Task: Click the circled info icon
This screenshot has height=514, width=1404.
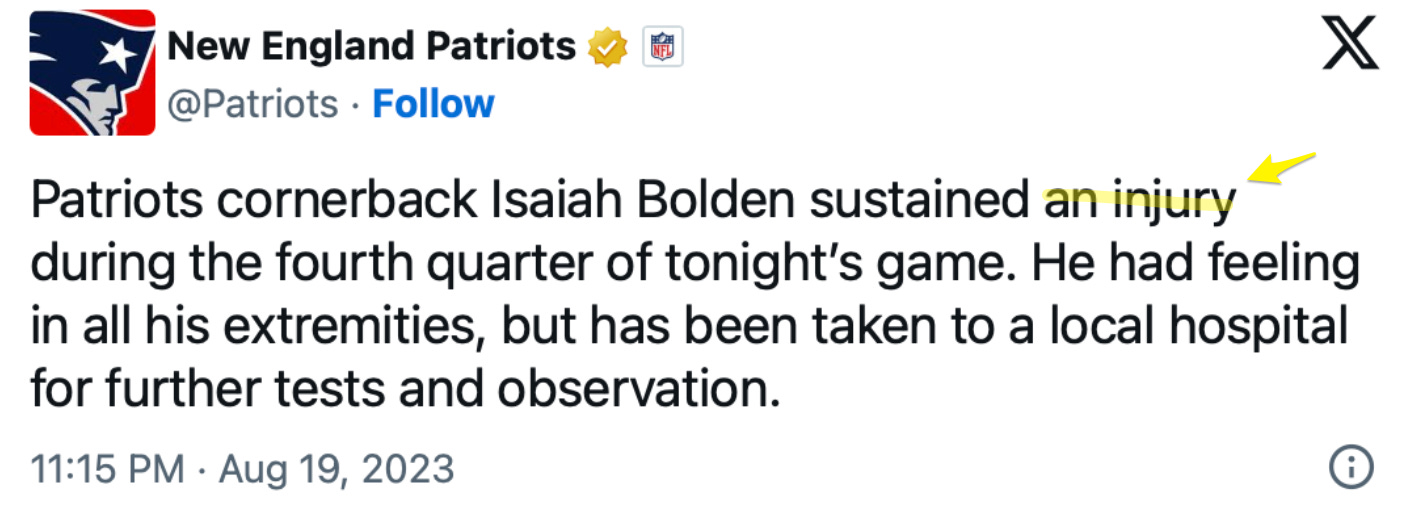Action: [x=1350, y=467]
